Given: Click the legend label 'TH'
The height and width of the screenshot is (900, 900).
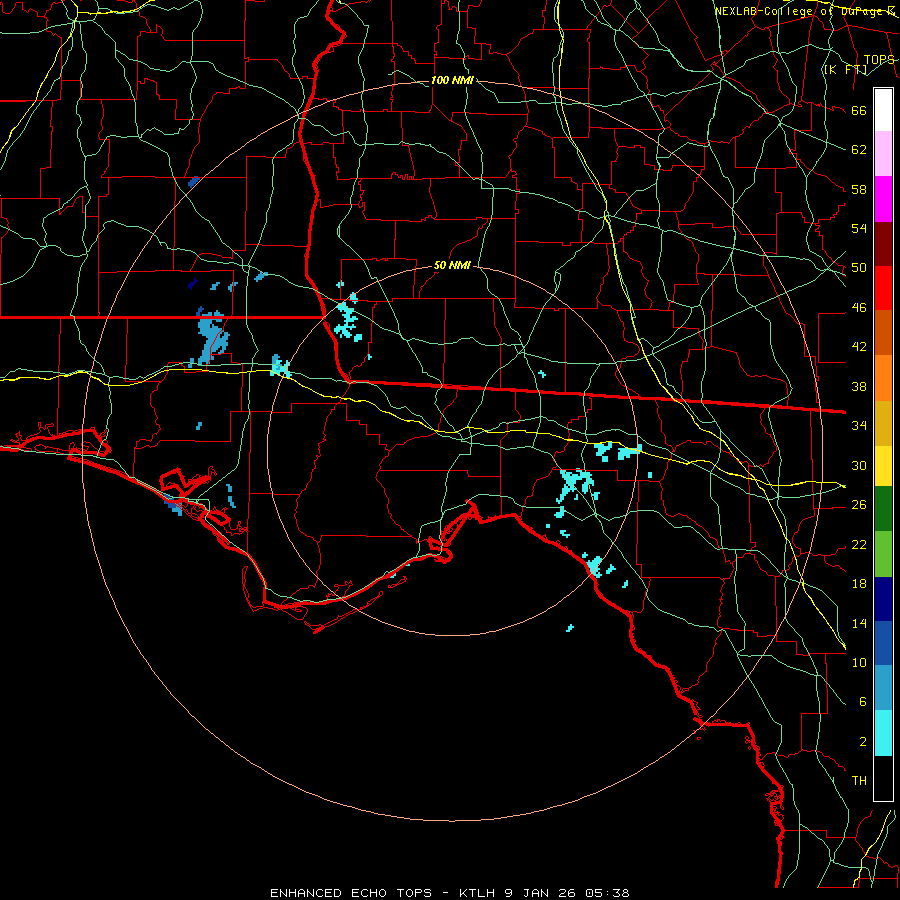Looking at the screenshot, I should click(x=859, y=781).
